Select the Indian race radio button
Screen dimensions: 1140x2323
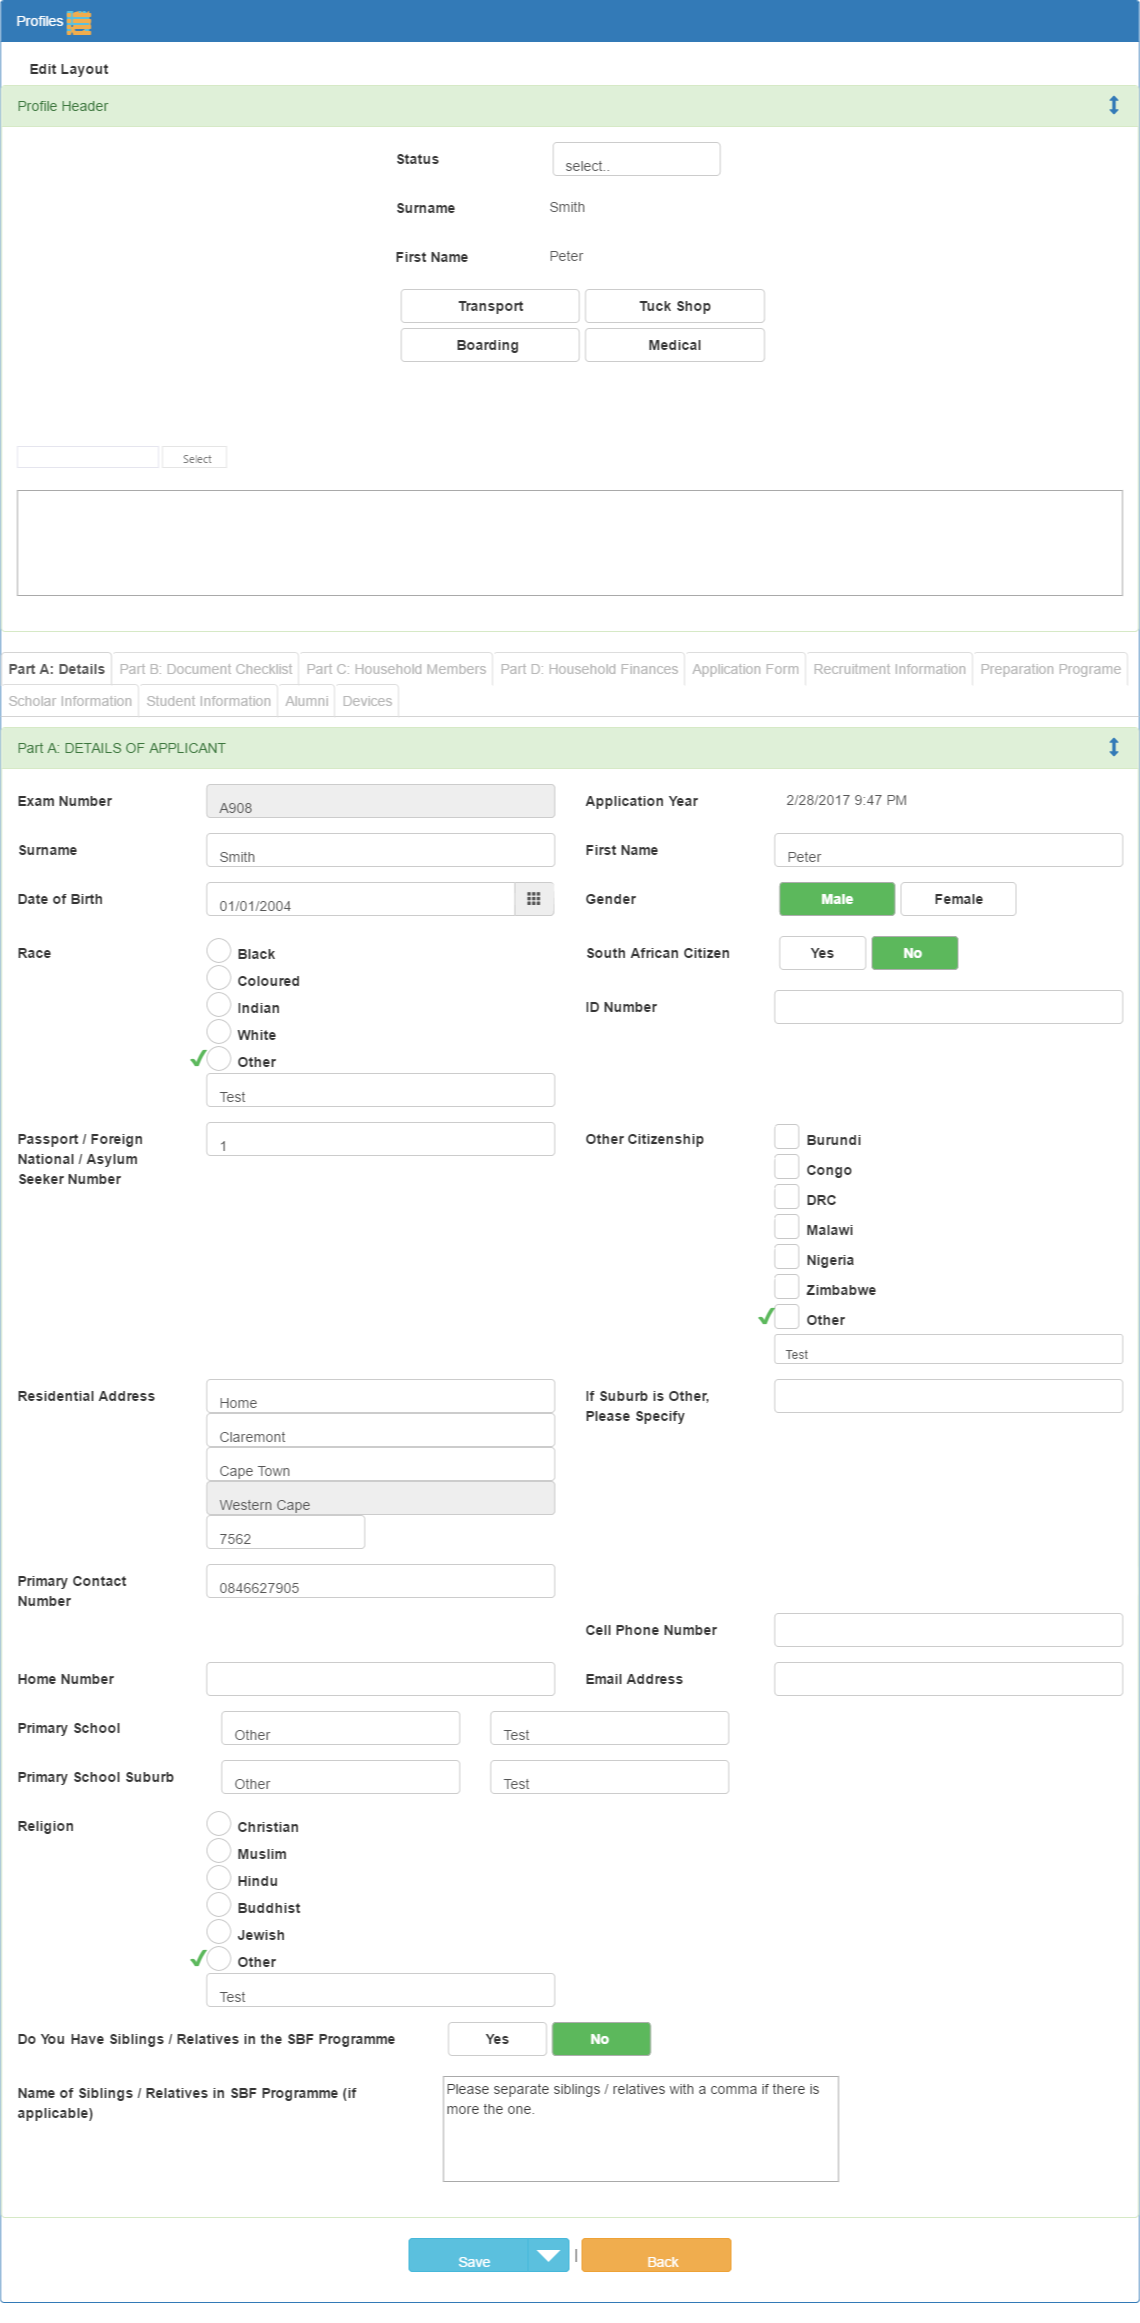click(x=219, y=1005)
